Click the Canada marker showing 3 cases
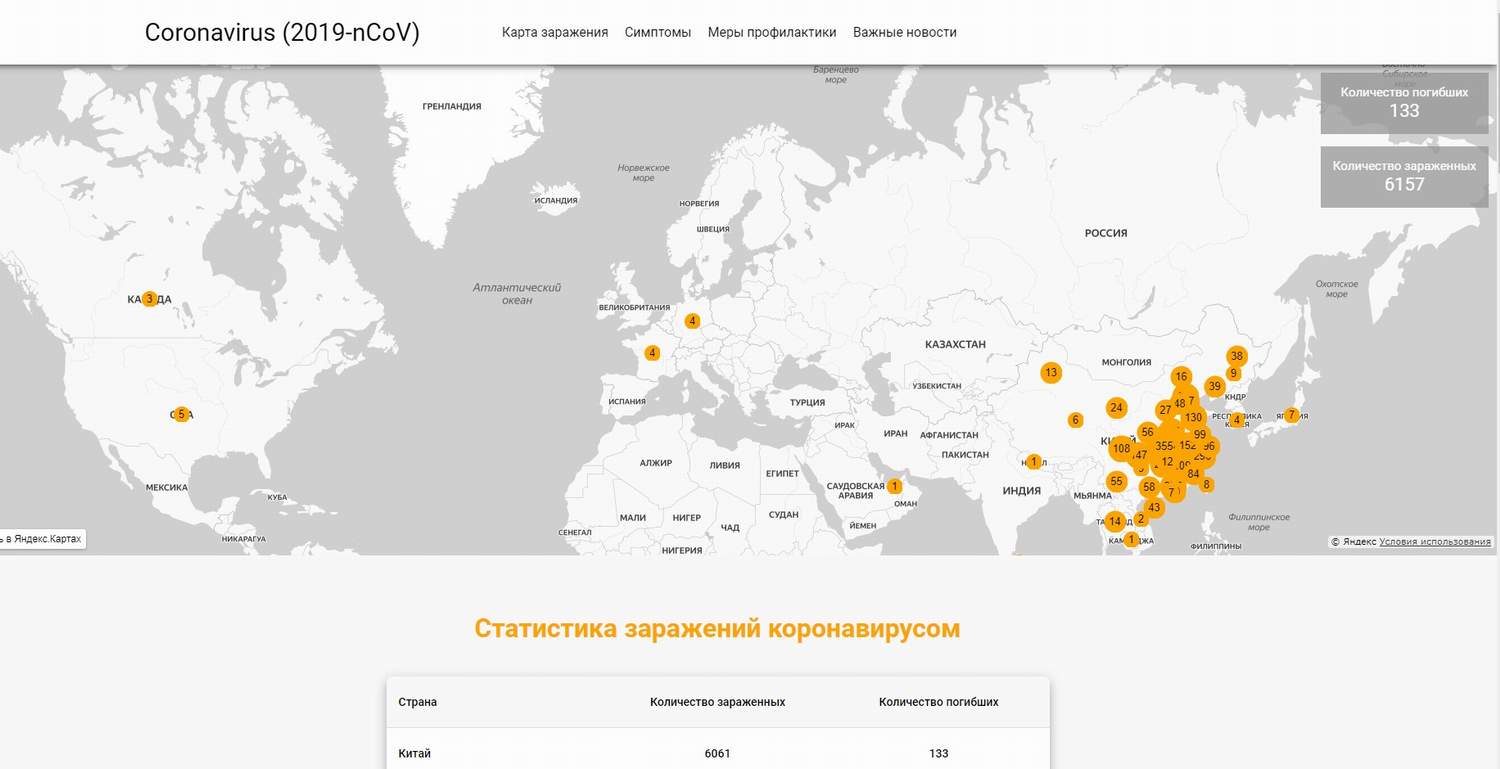1500x769 pixels. tap(149, 299)
